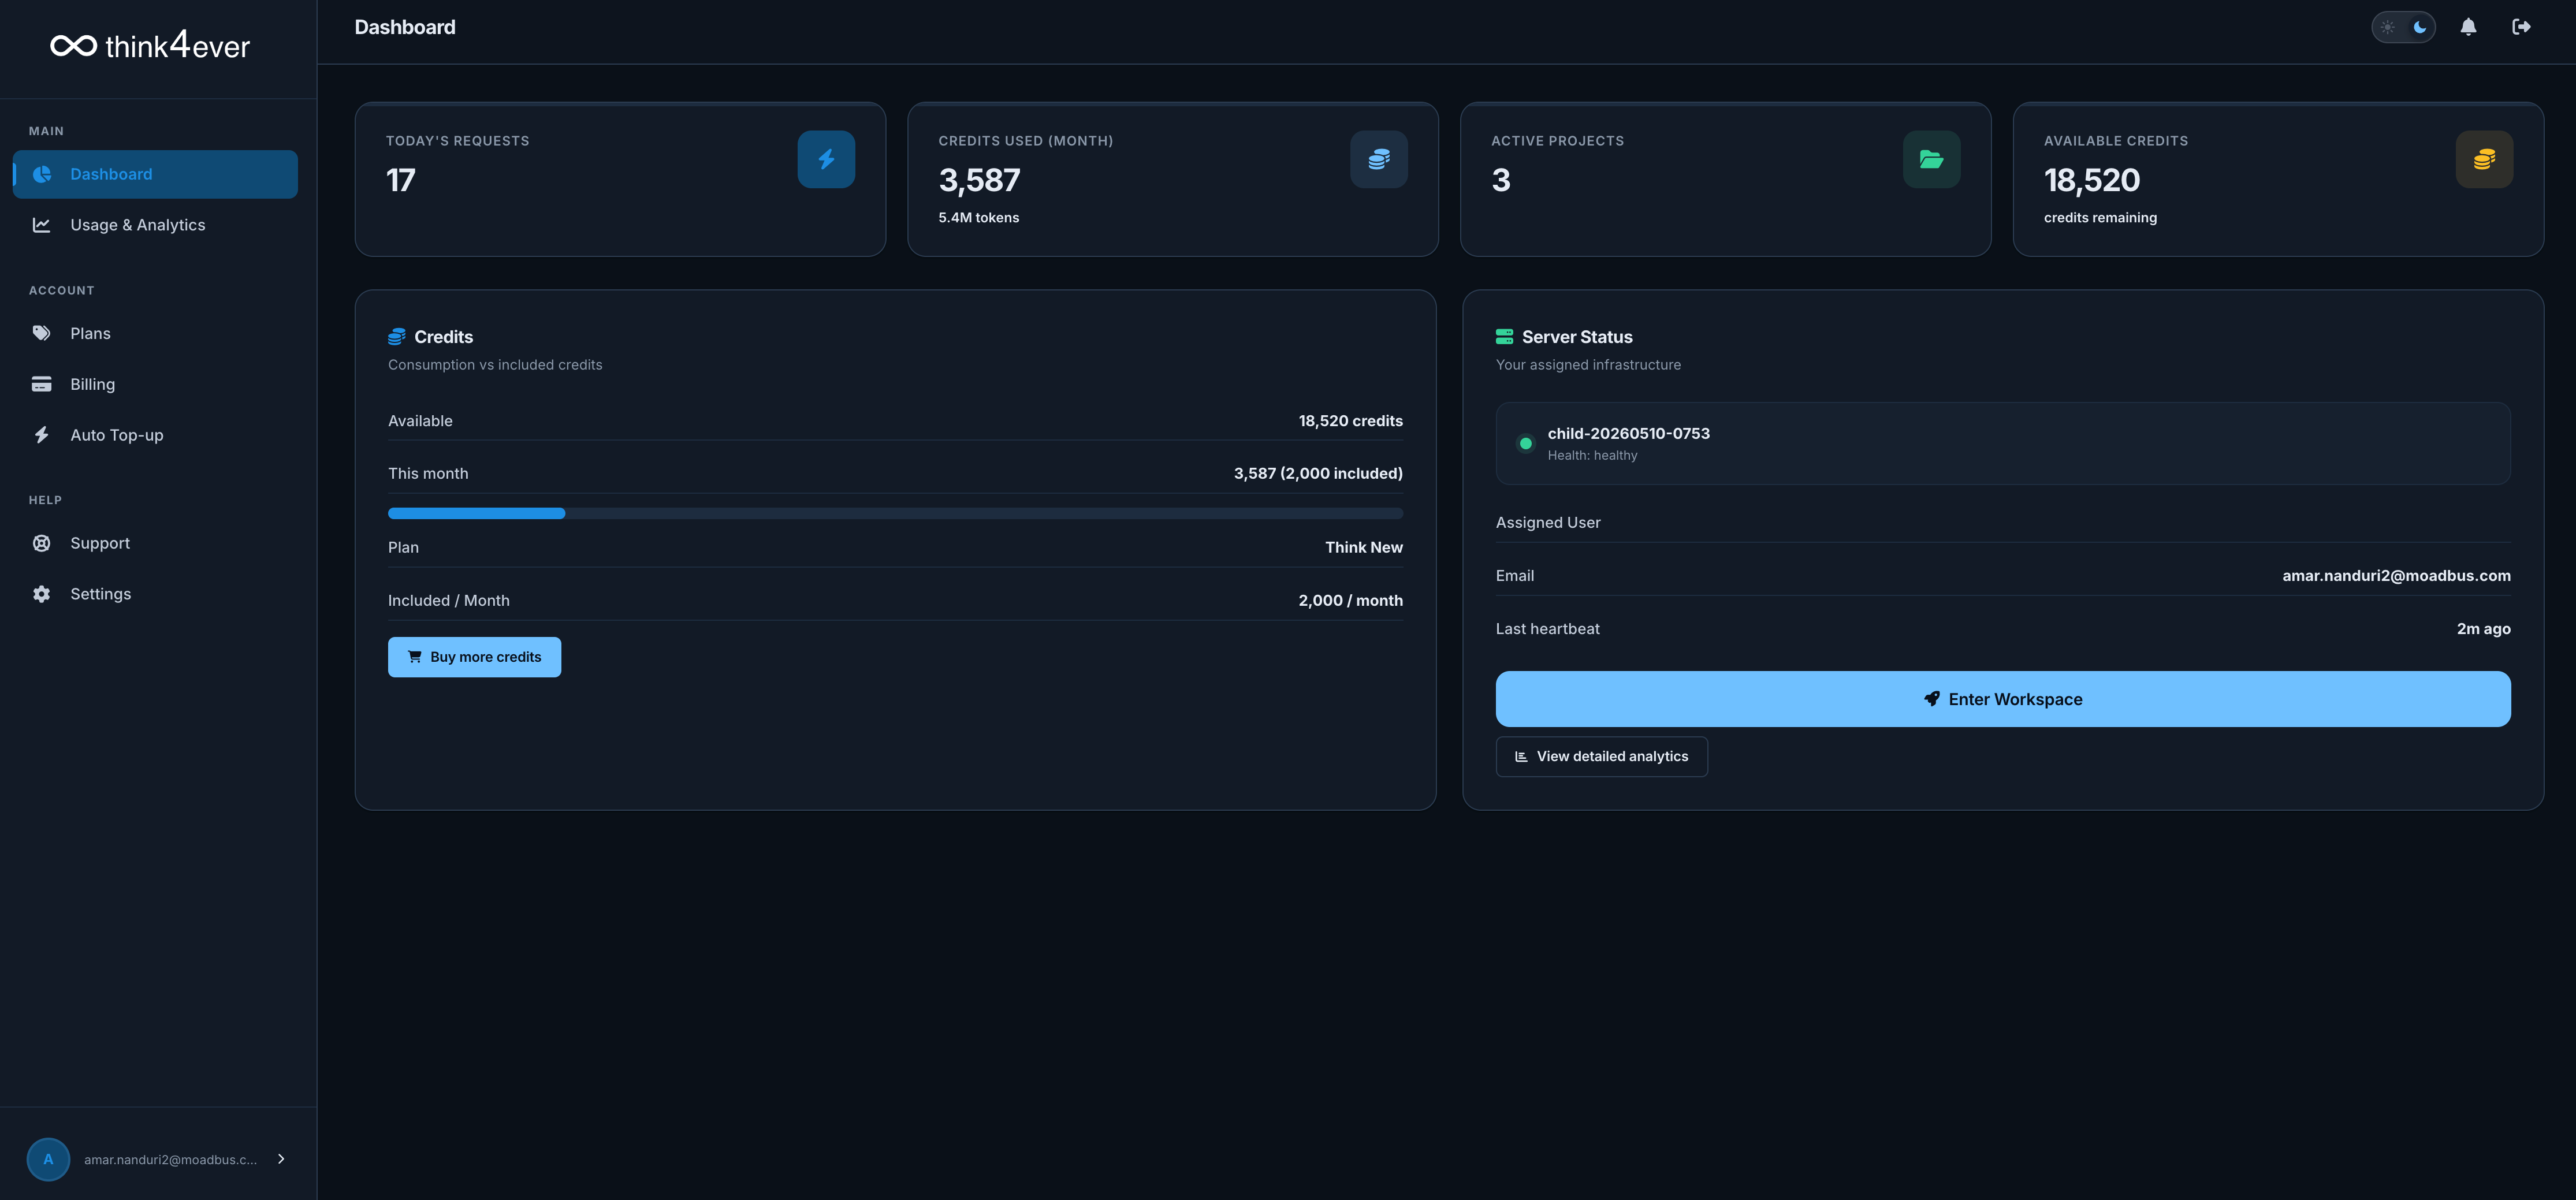The height and width of the screenshot is (1200, 2576).
Task: Click the gold coins icon in Available Credits
Action: [2484, 159]
